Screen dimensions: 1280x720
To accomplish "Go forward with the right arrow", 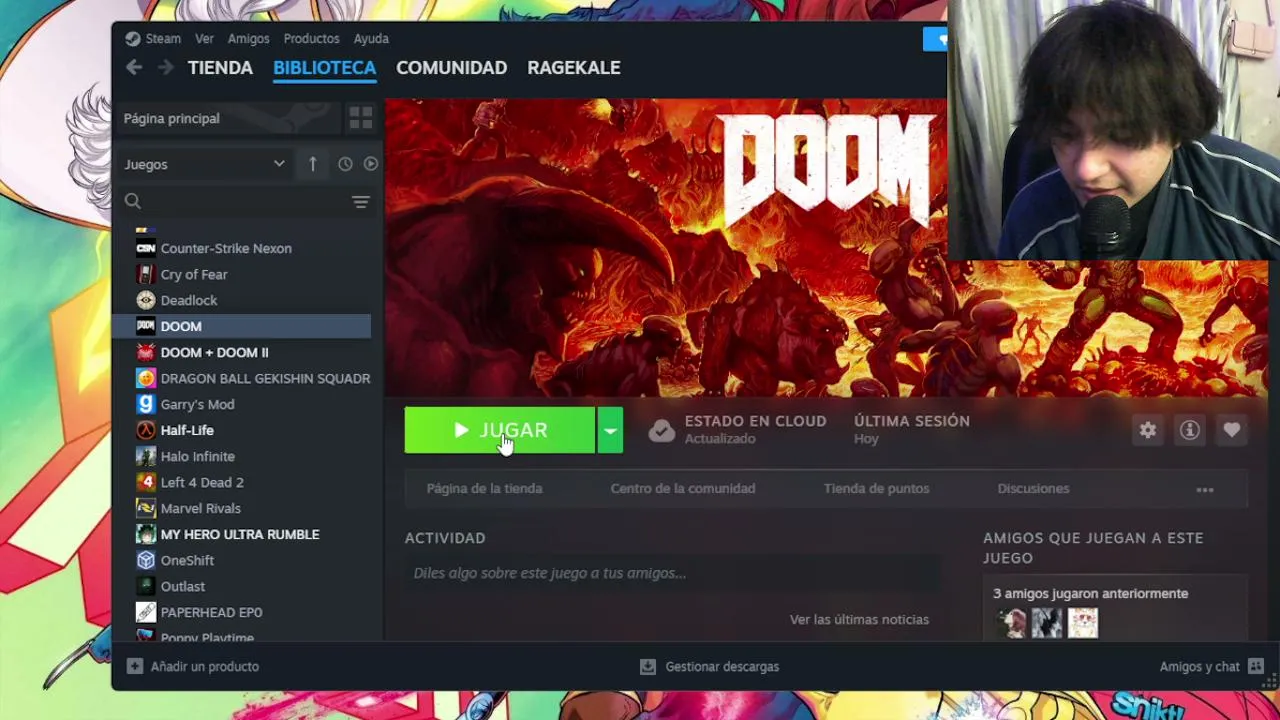I will click(x=166, y=67).
